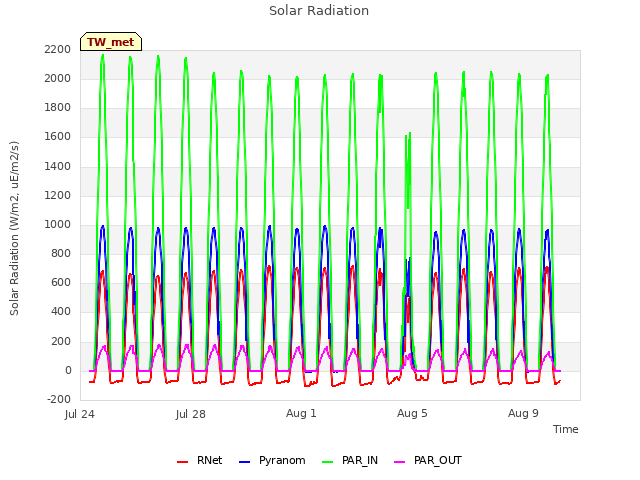Click the red RNet legend color marker

click(182, 462)
